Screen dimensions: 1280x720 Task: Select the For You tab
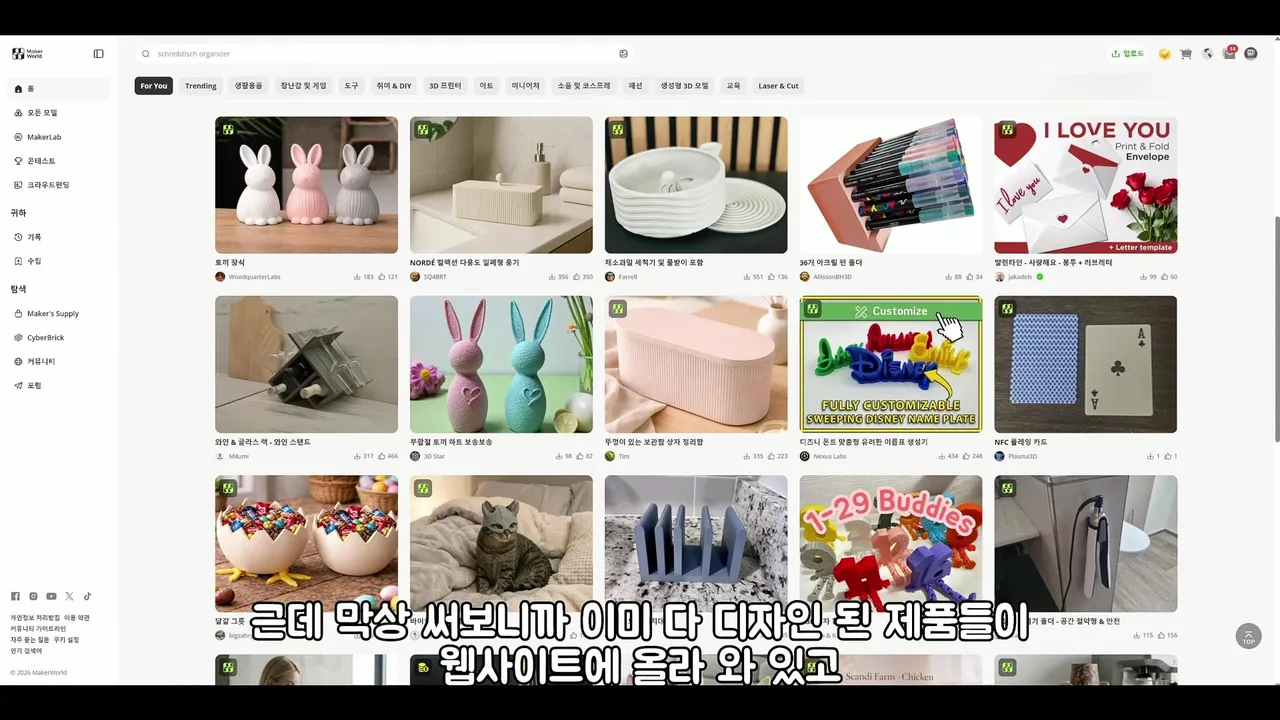(x=154, y=86)
